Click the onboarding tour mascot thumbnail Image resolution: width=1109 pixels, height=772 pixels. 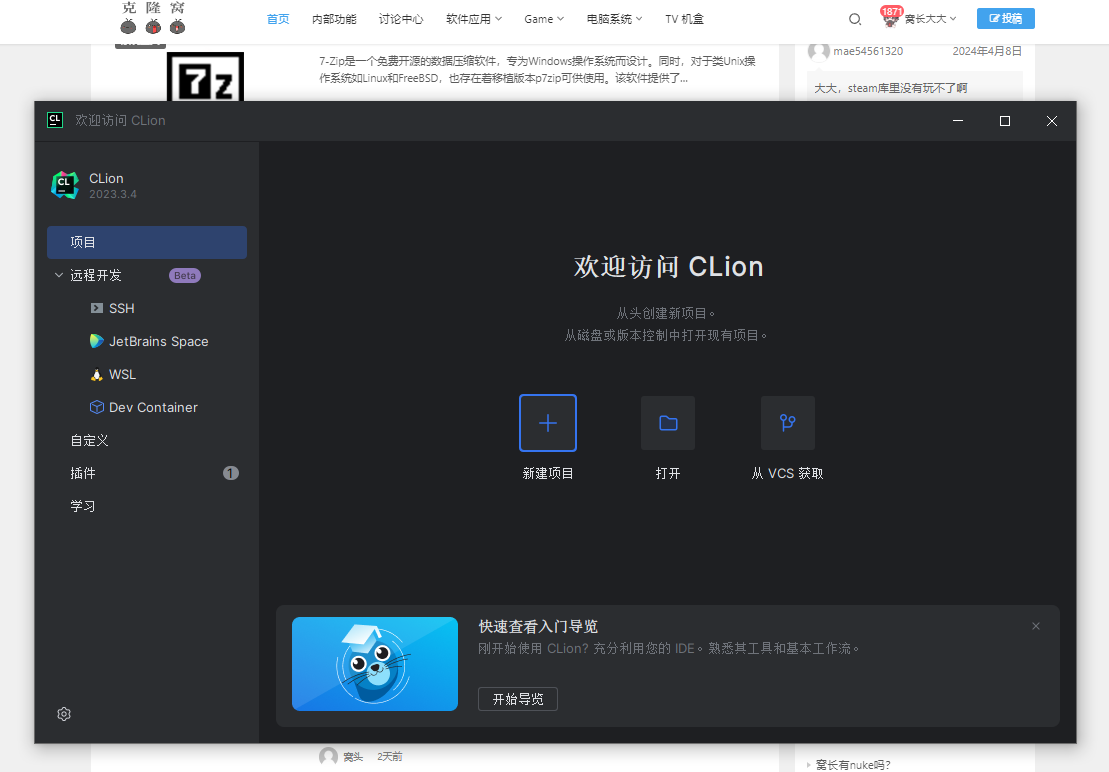375,664
